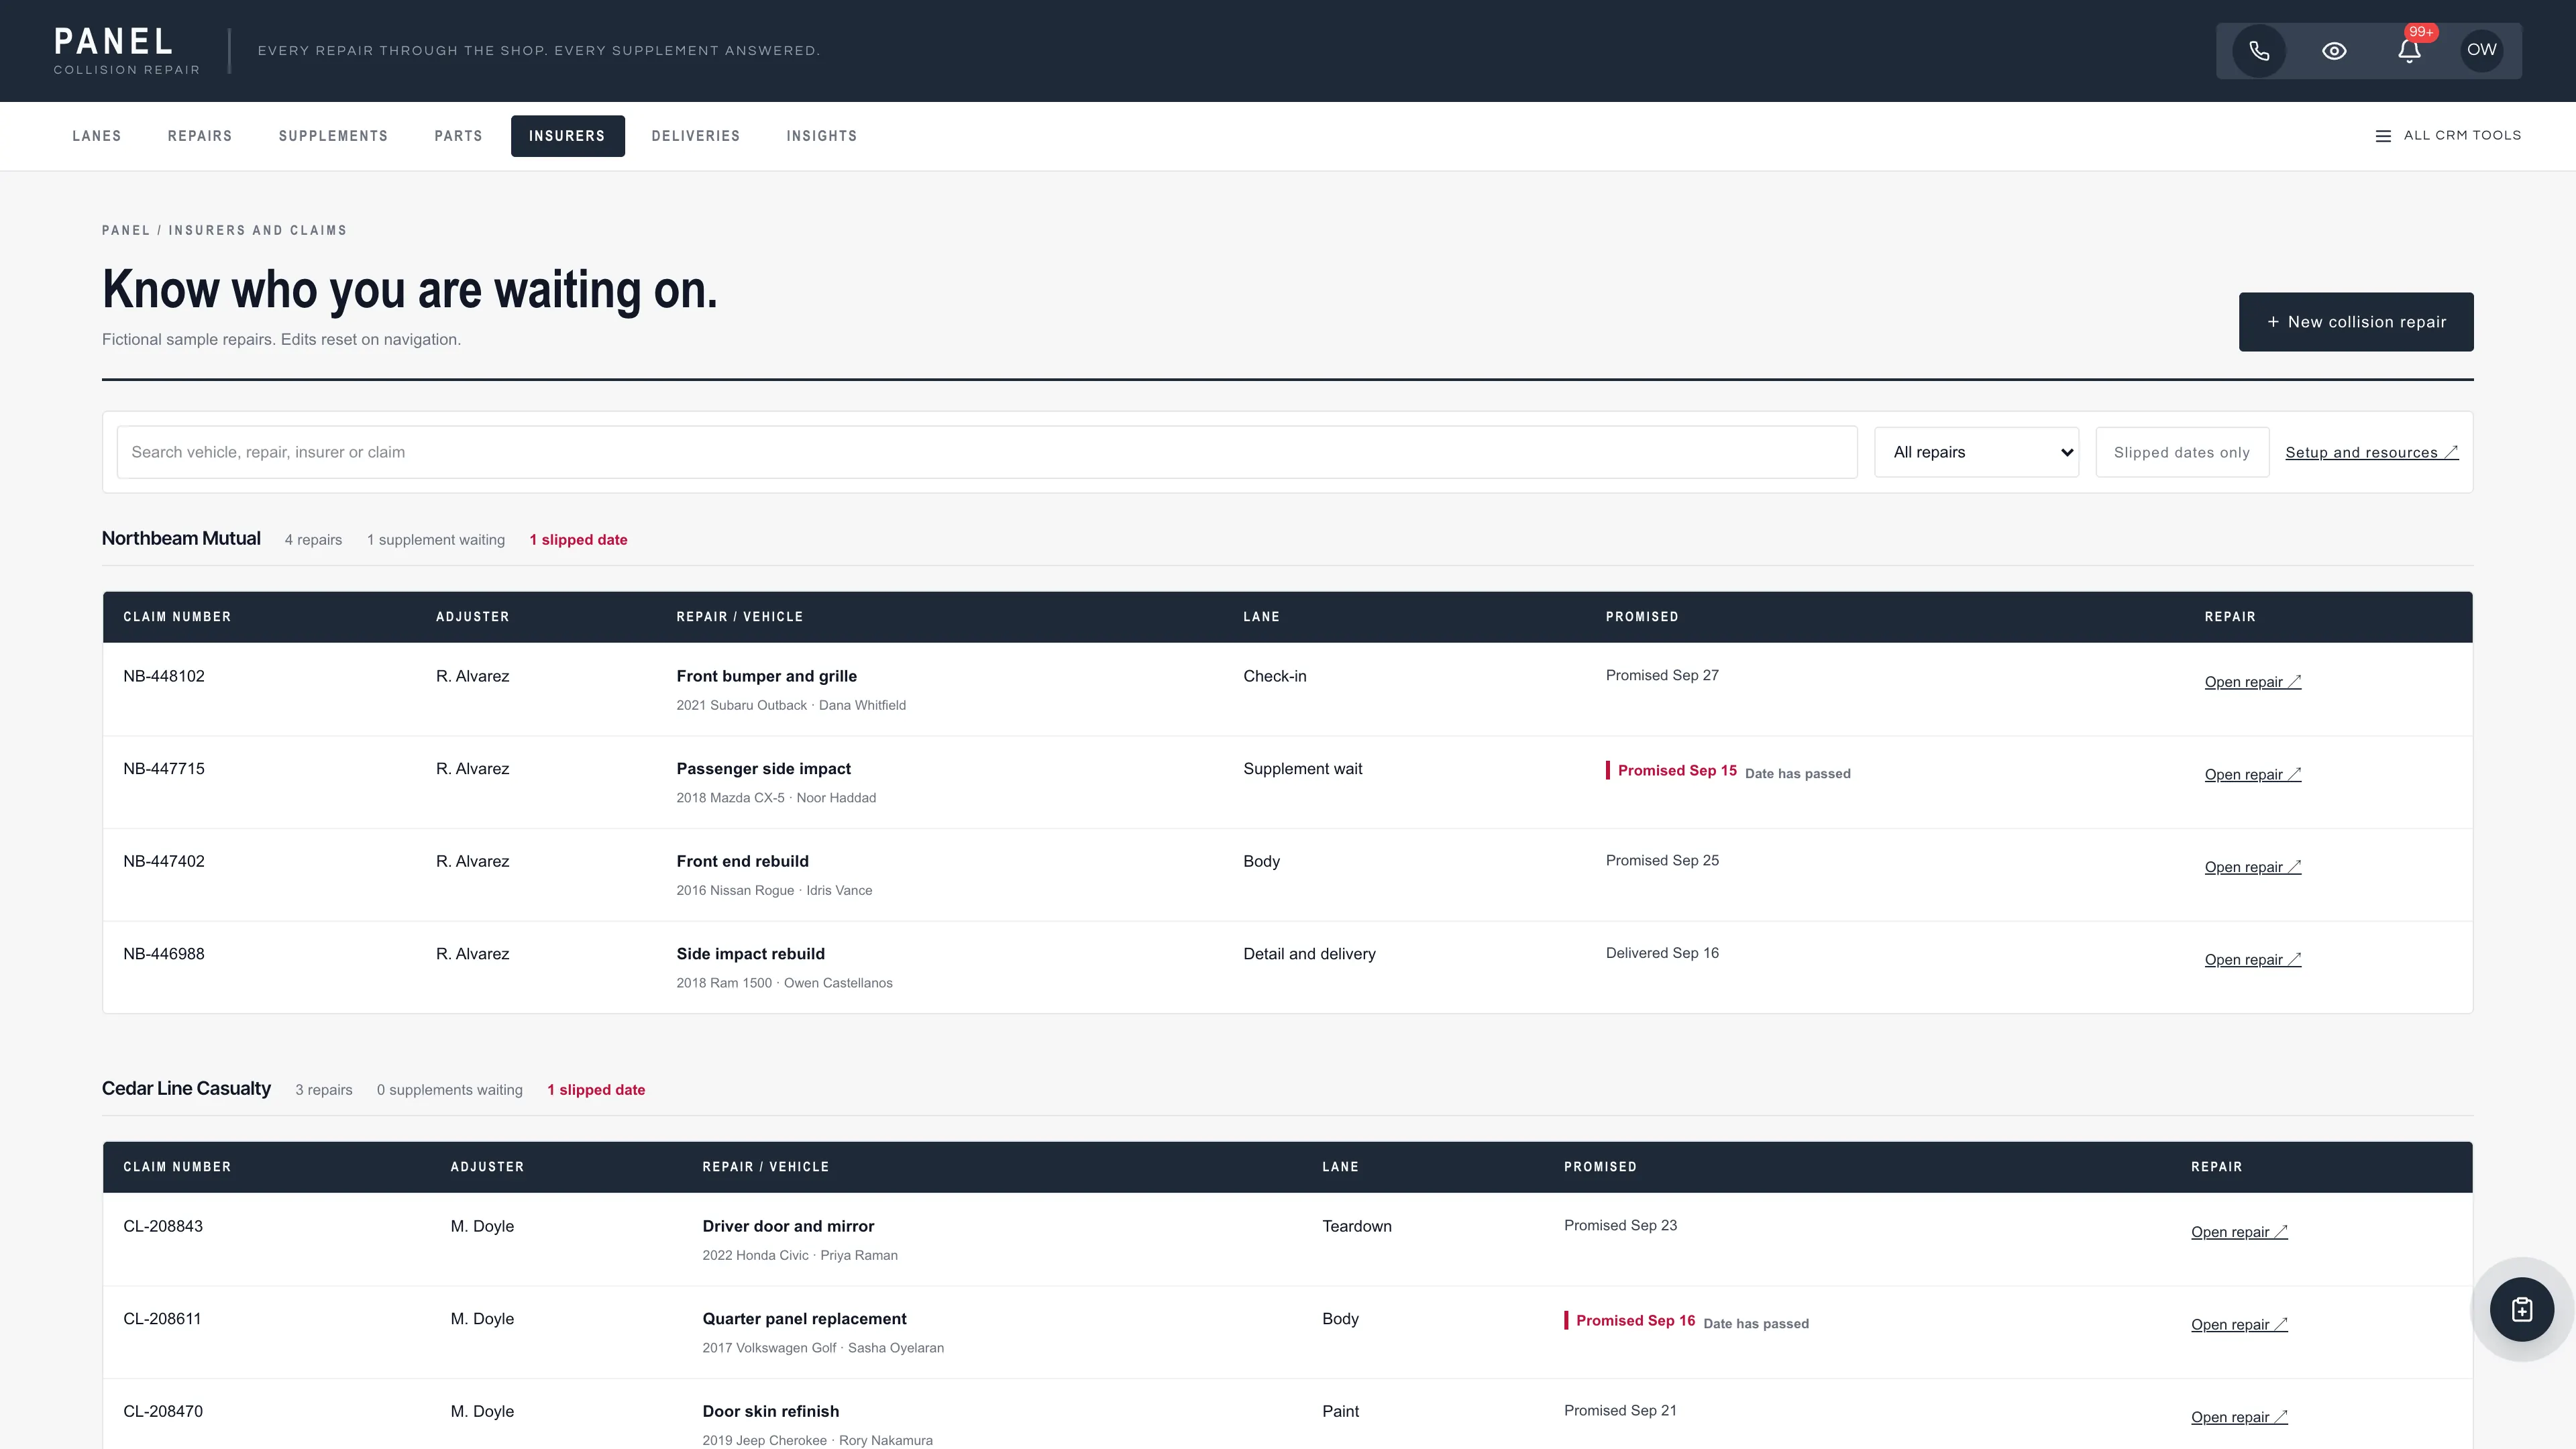The width and height of the screenshot is (2576, 1449).
Task: Go to the Lanes tab
Action: point(97,136)
